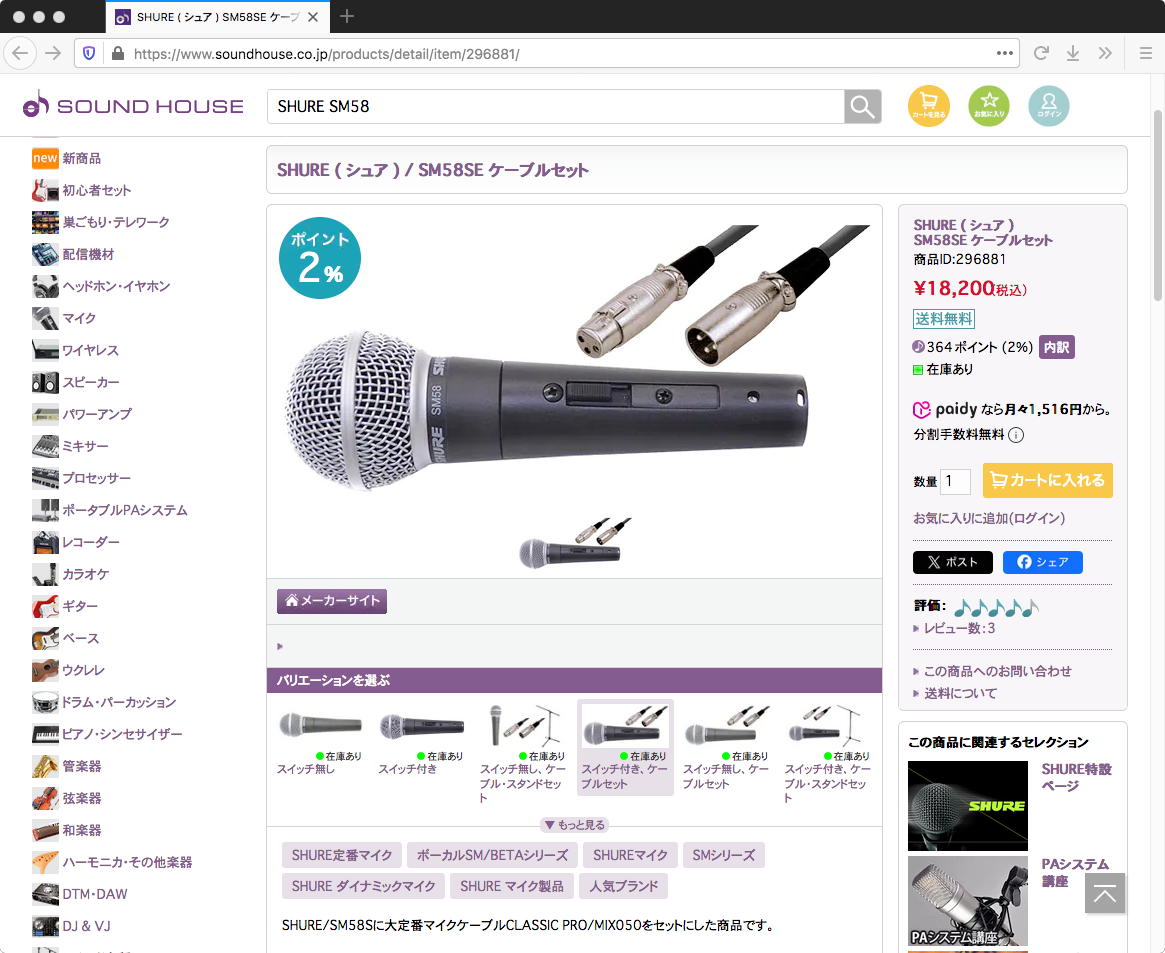The height and width of the screenshot is (953, 1165).
Task: Expand もっと見る variations
Action: click(574, 824)
